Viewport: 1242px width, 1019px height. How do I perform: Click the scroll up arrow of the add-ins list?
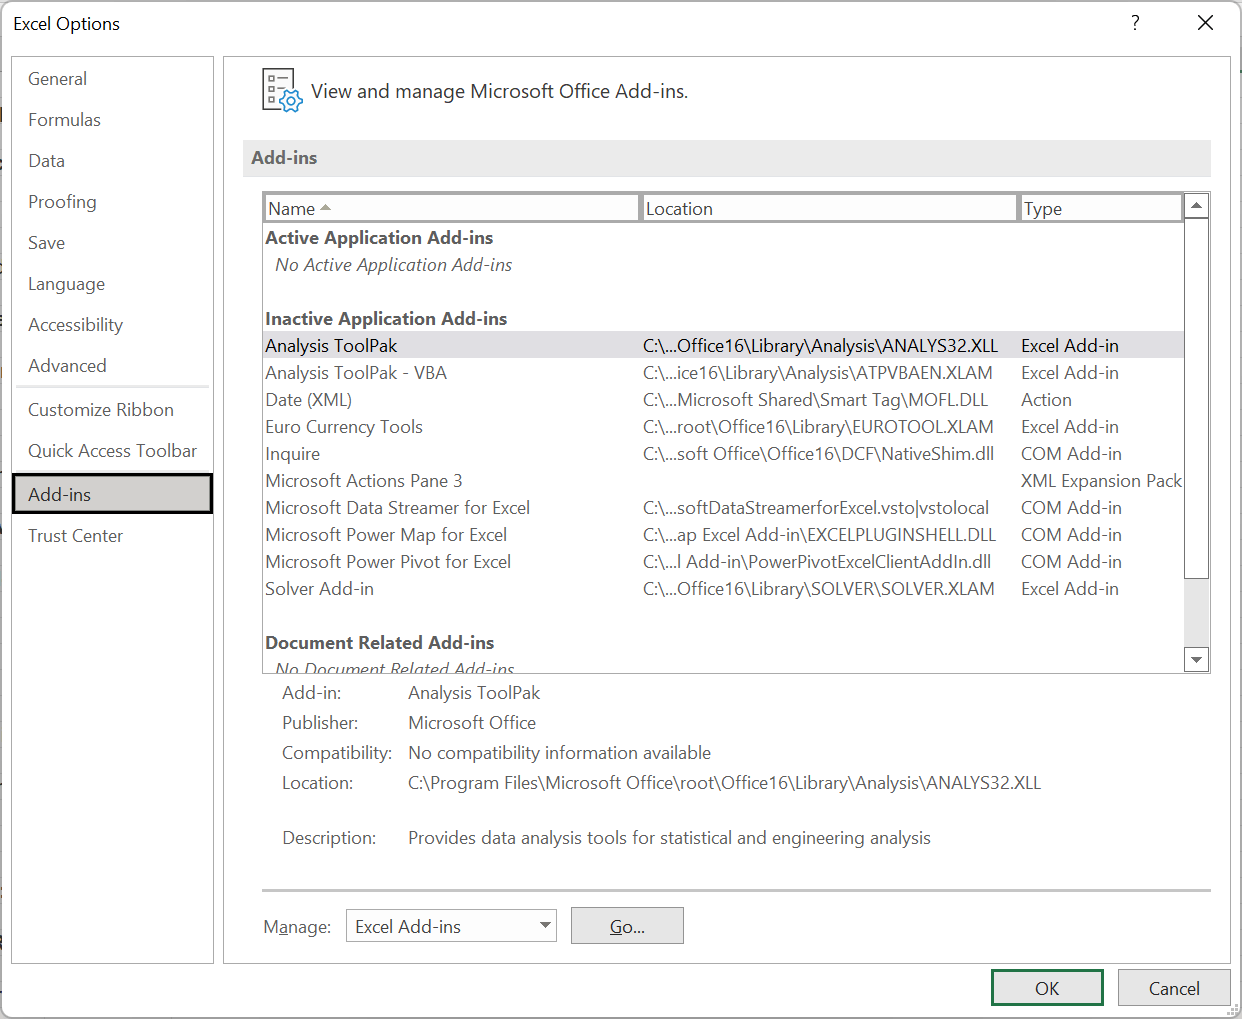(1196, 206)
